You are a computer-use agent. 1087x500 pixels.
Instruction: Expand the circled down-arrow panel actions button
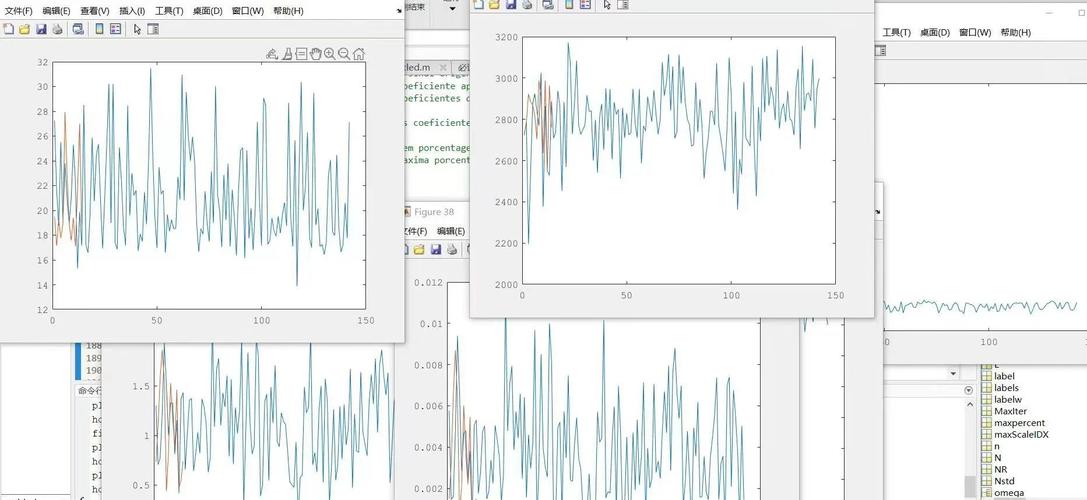pos(968,390)
